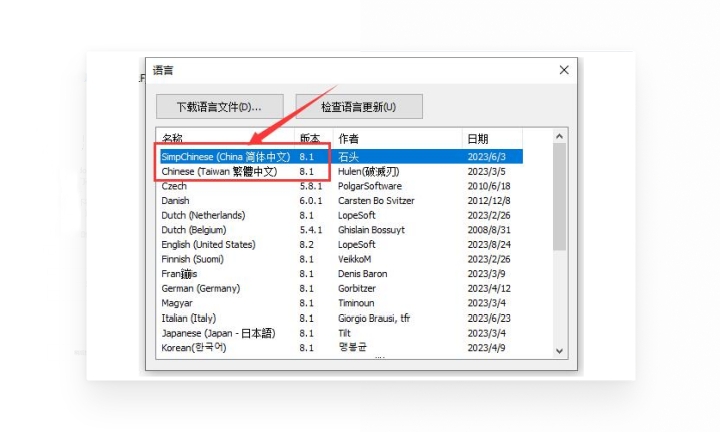Click date 2023/6/23 cell
720x432 pixels.
[x=489, y=318]
